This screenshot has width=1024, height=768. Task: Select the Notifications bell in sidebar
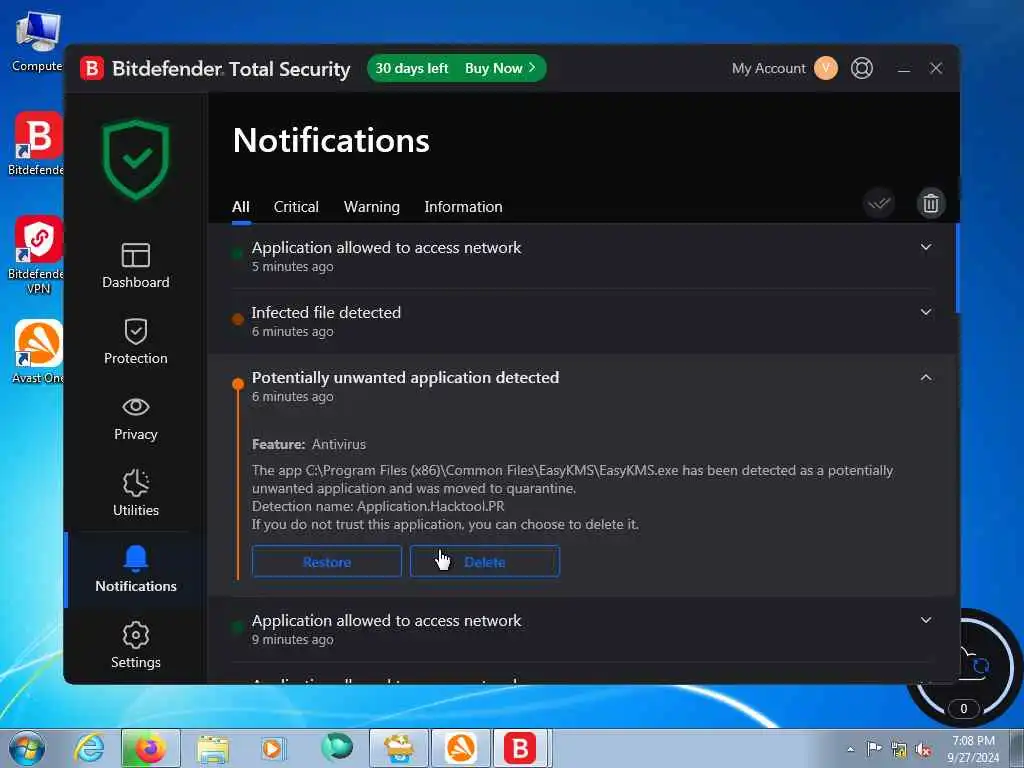pos(136,569)
